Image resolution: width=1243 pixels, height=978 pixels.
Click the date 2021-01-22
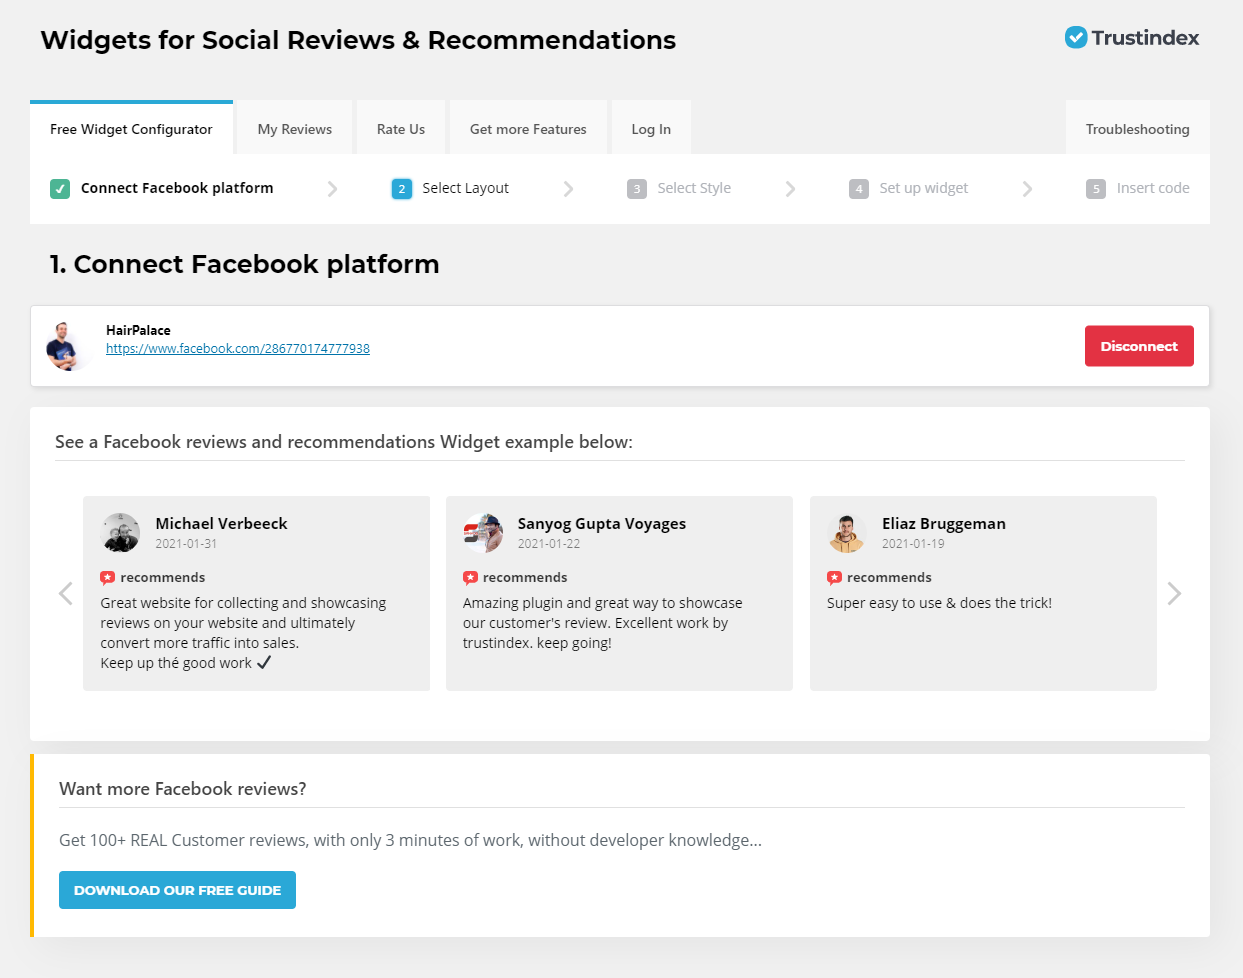[x=549, y=544]
